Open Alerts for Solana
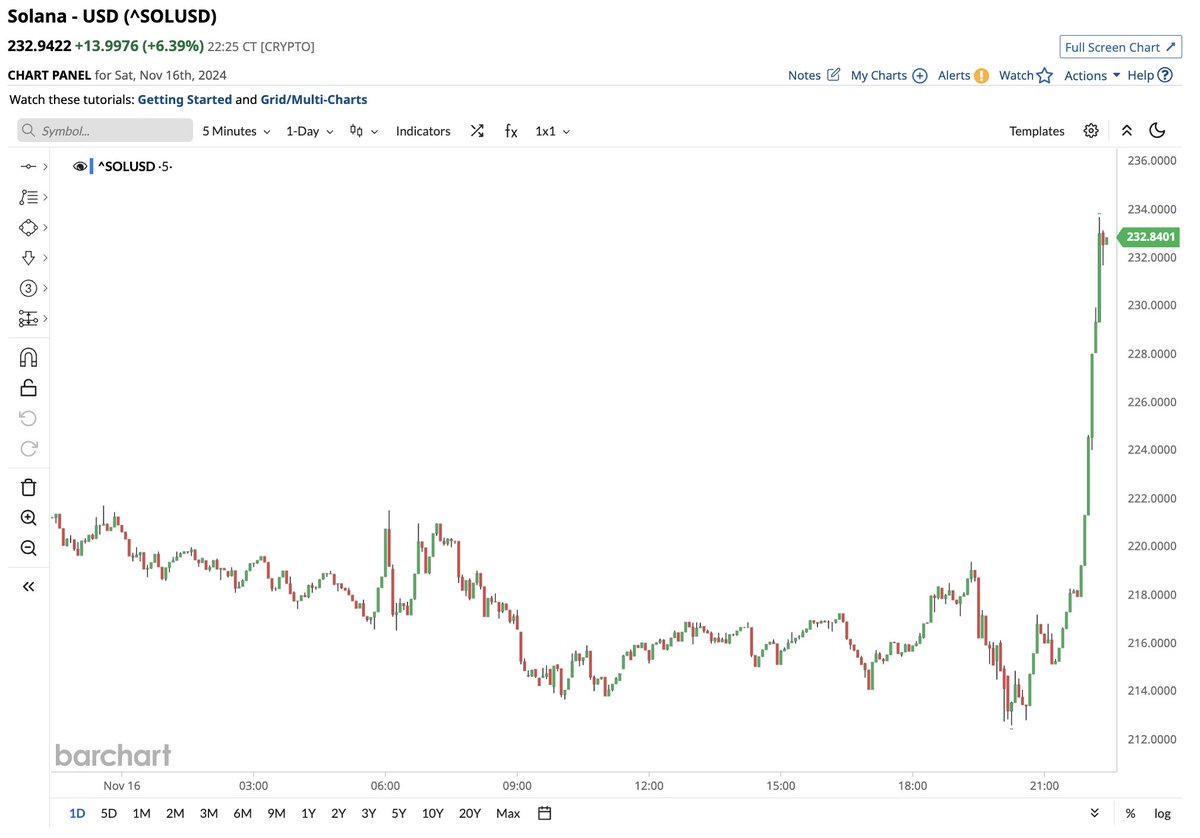The width and height of the screenshot is (1200, 838). (x=963, y=75)
